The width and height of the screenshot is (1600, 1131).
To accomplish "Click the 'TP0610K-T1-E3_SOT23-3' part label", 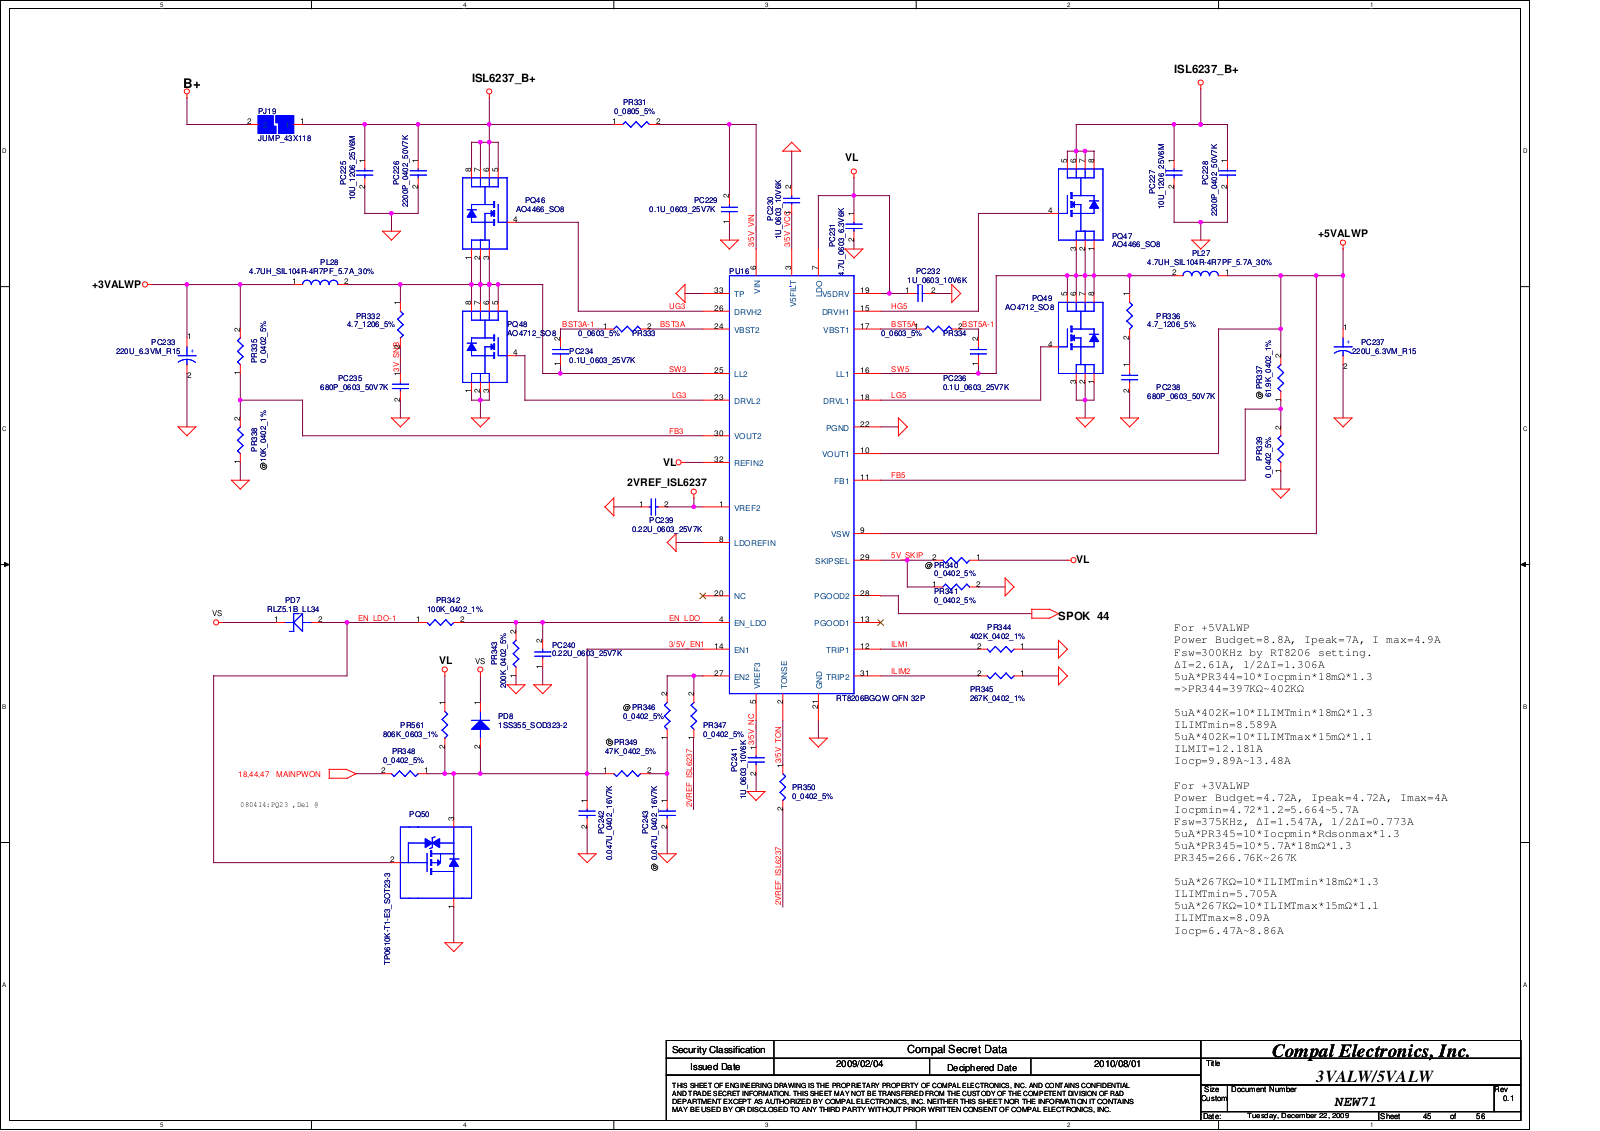I will pyautogui.click(x=388, y=918).
